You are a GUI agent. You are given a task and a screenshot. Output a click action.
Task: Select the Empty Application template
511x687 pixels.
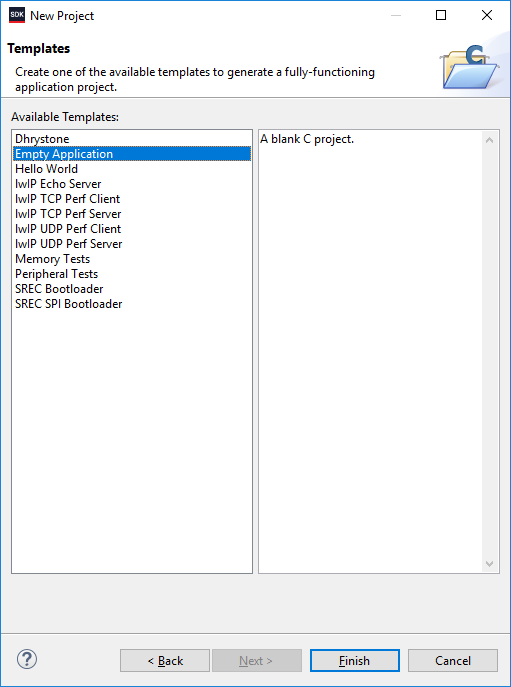click(x=132, y=154)
